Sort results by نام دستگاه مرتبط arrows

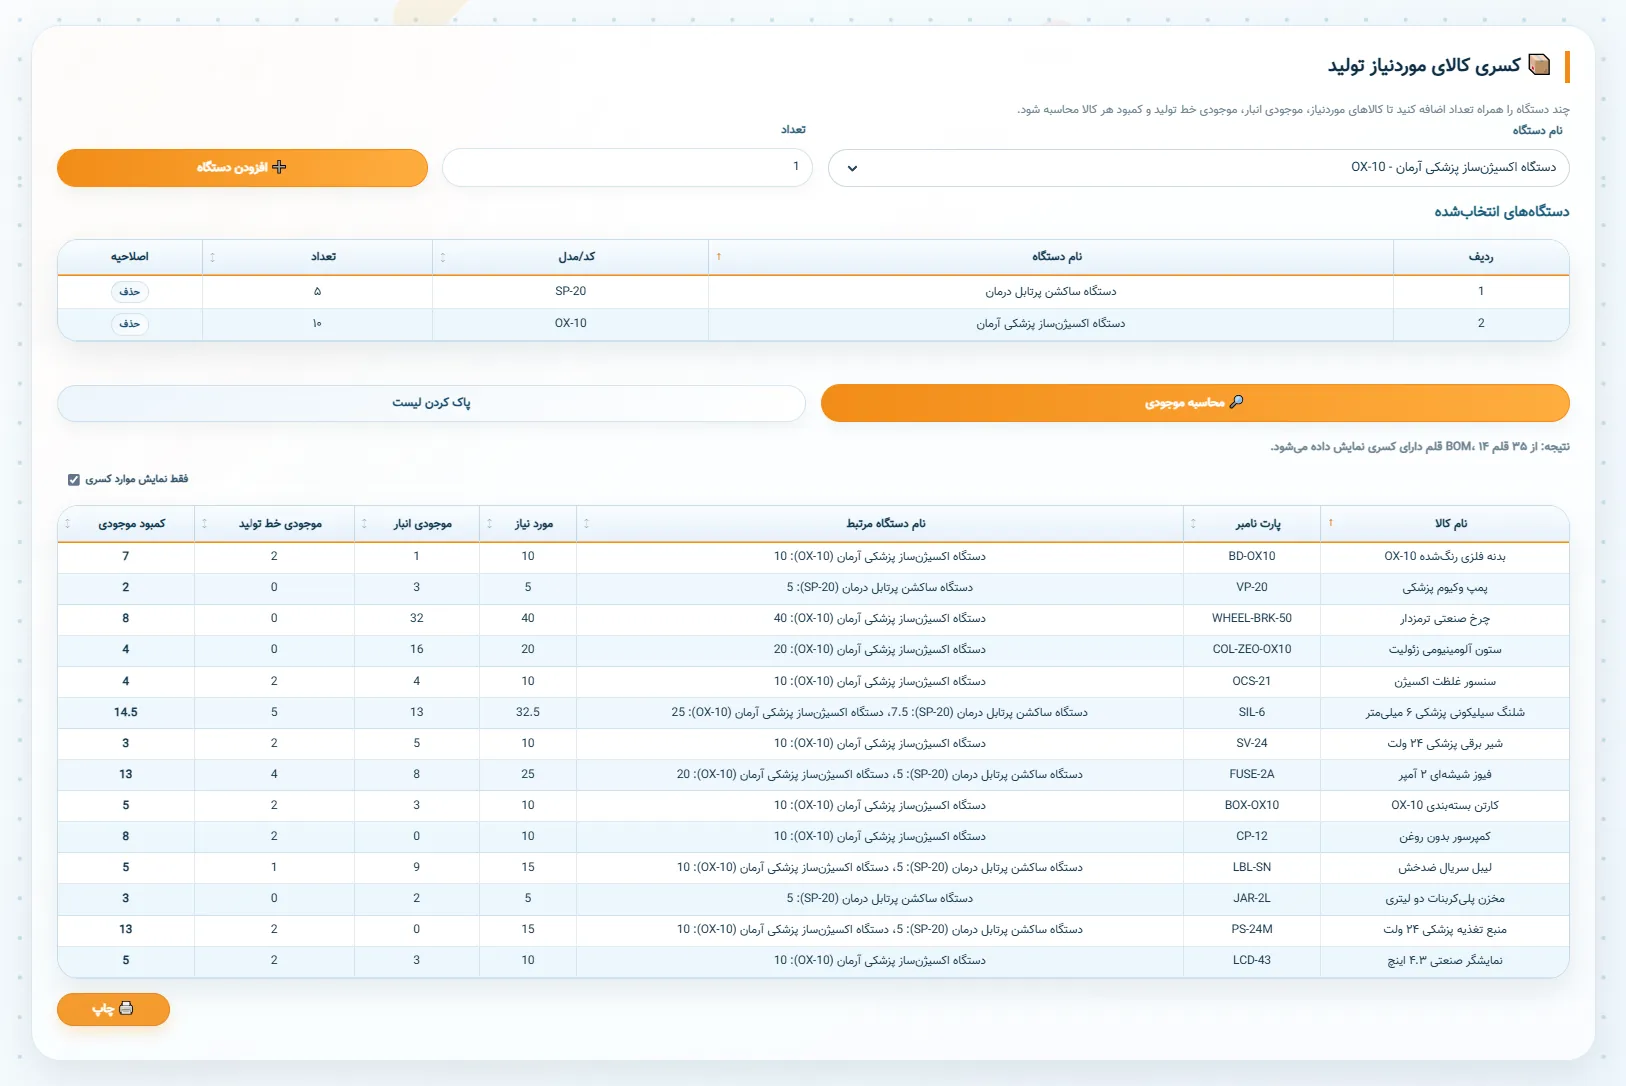point(586,523)
